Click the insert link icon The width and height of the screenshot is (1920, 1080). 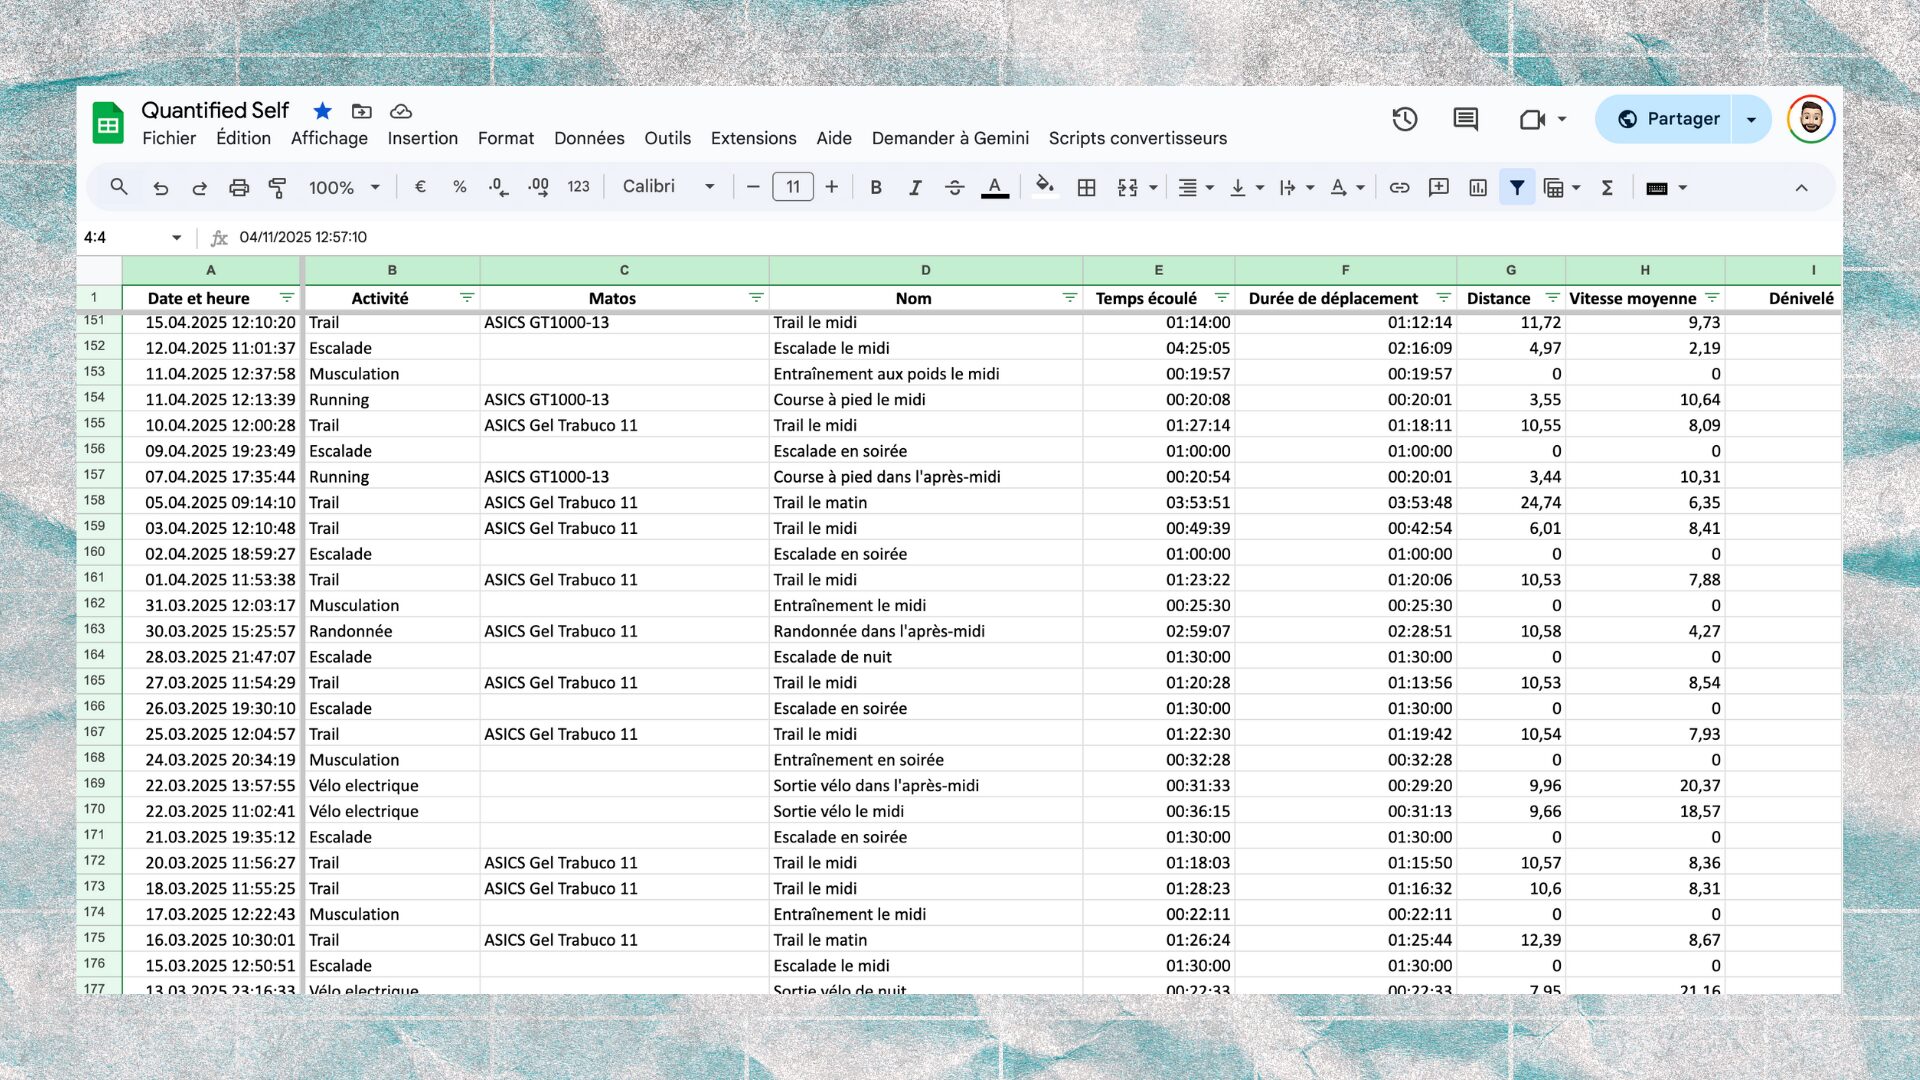[x=1399, y=187]
